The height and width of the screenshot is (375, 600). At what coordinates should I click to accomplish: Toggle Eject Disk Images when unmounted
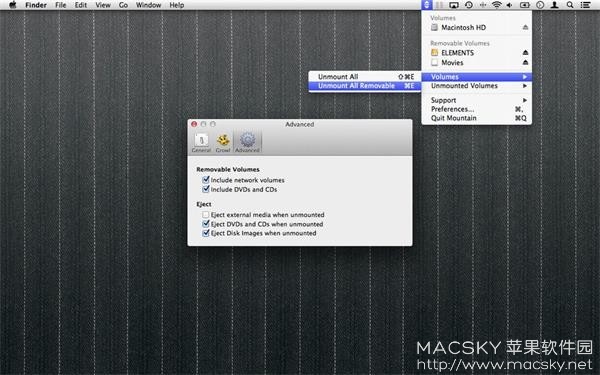pyautogui.click(x=206, y=233)
